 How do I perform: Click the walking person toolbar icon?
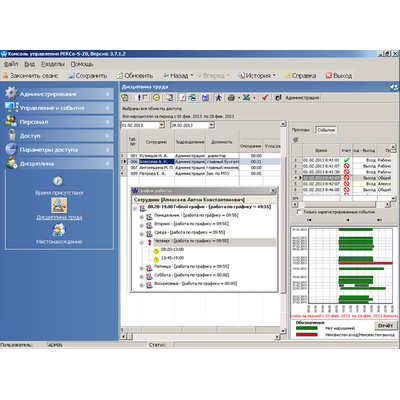click(218, 98)
